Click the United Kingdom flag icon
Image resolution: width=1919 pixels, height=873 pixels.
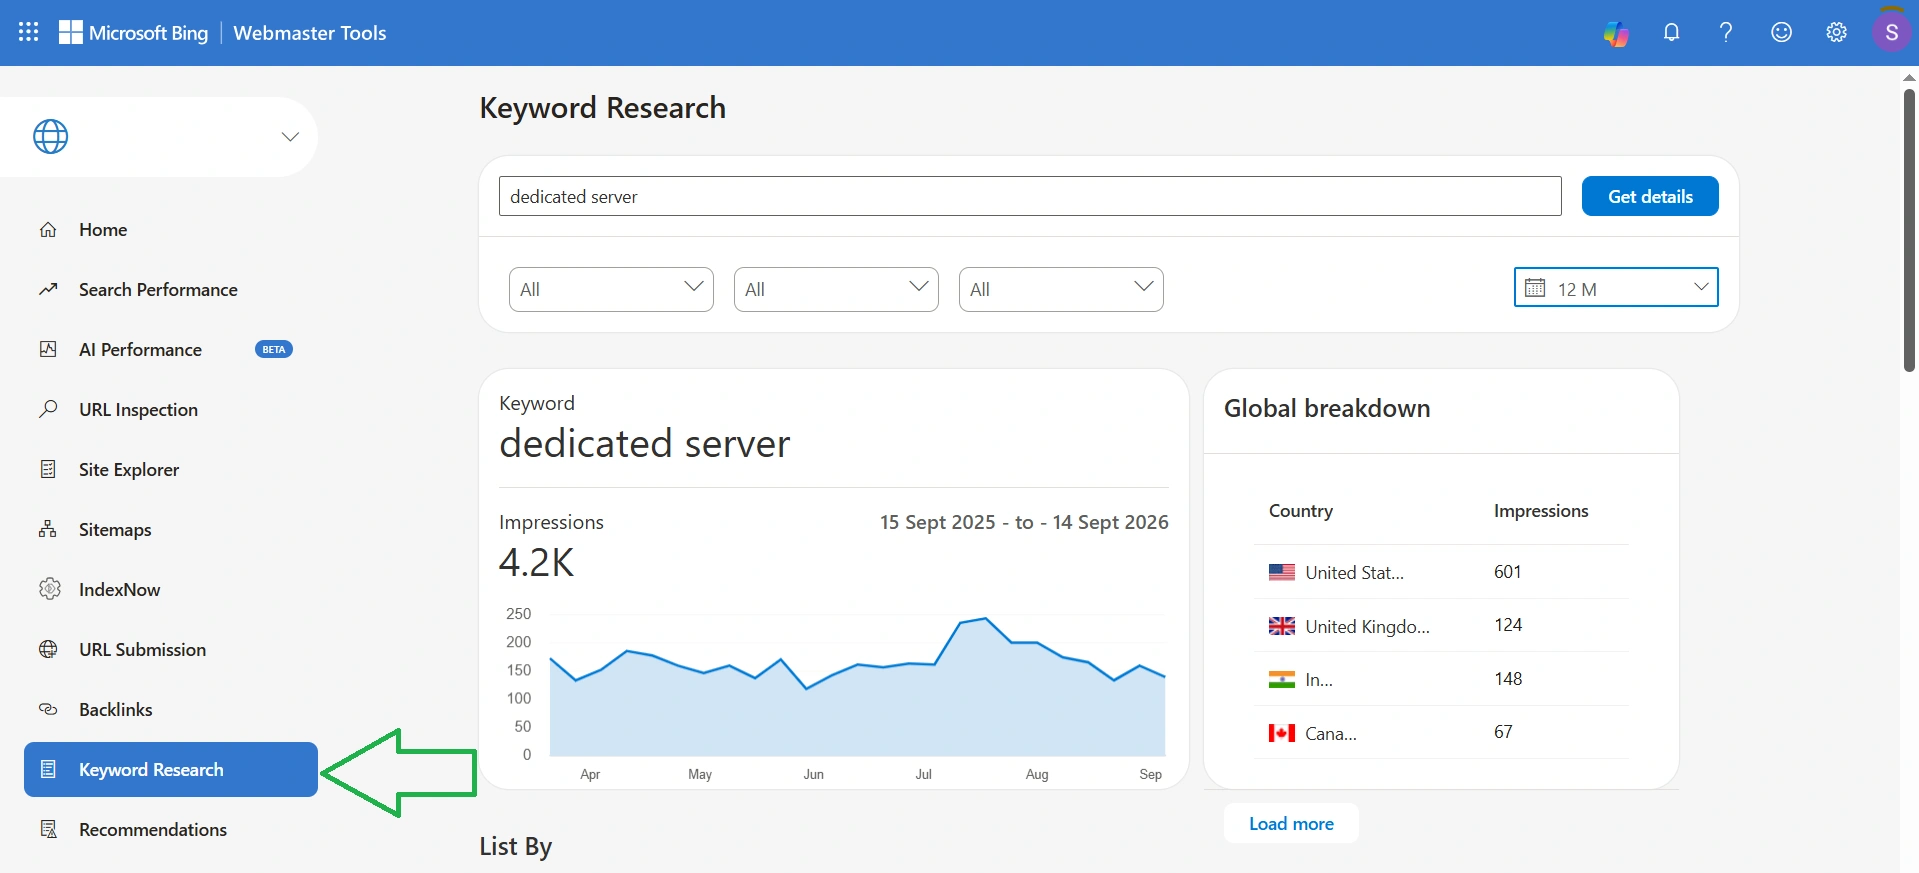click(1282, 626)
